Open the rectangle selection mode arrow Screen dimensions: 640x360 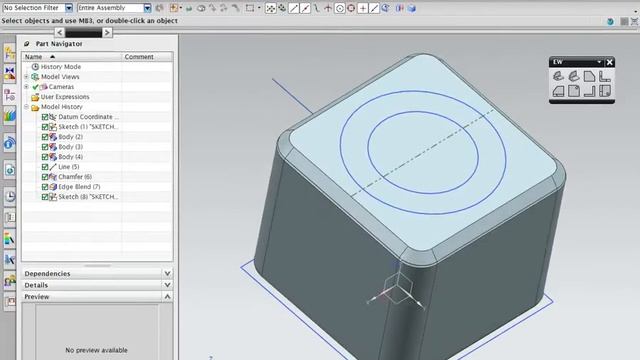259,8
